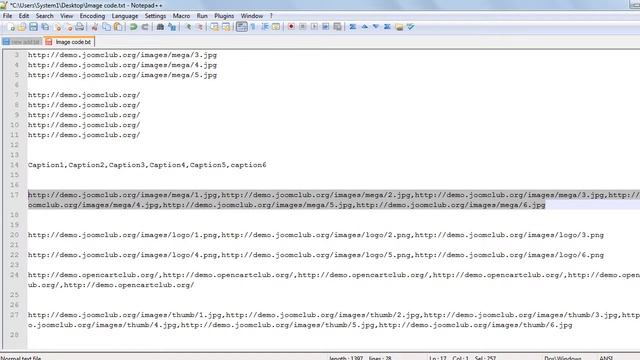Enable synchronized horizontal scrolling icon
The height and width of the screenshot is (360, 640).
click(x=226, y=27)
